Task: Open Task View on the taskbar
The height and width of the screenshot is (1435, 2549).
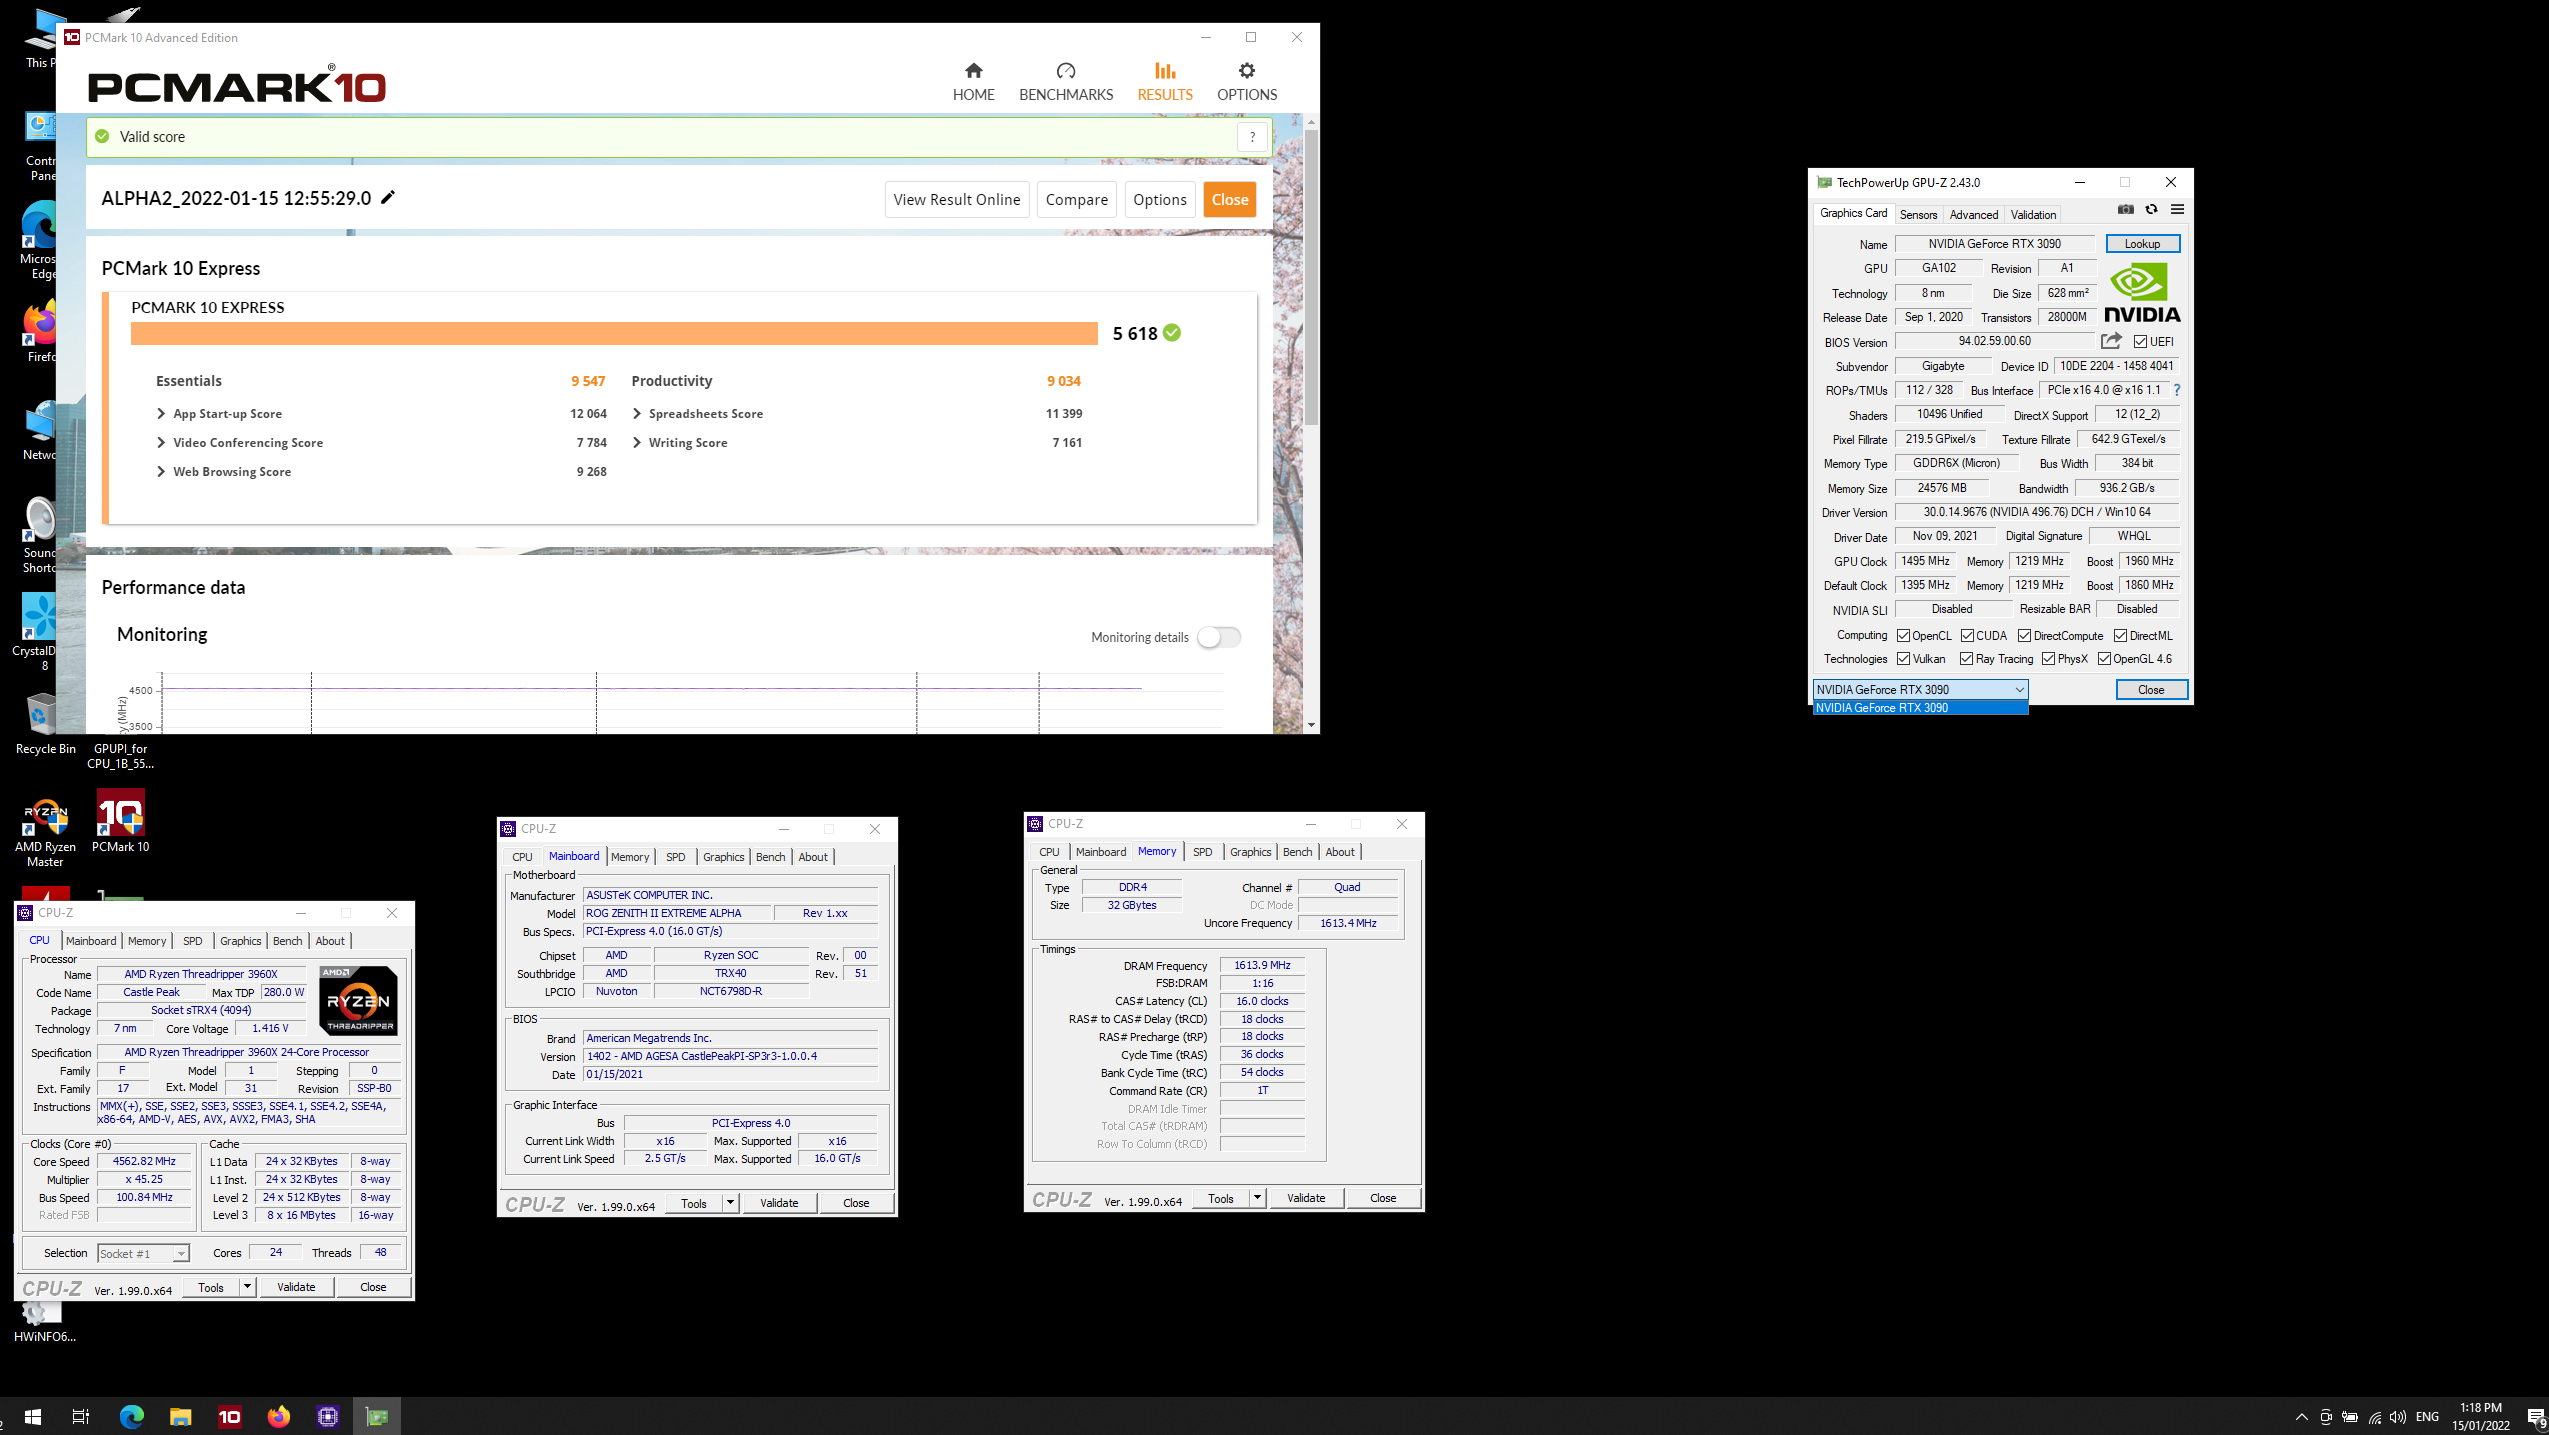Action: 81,1416
